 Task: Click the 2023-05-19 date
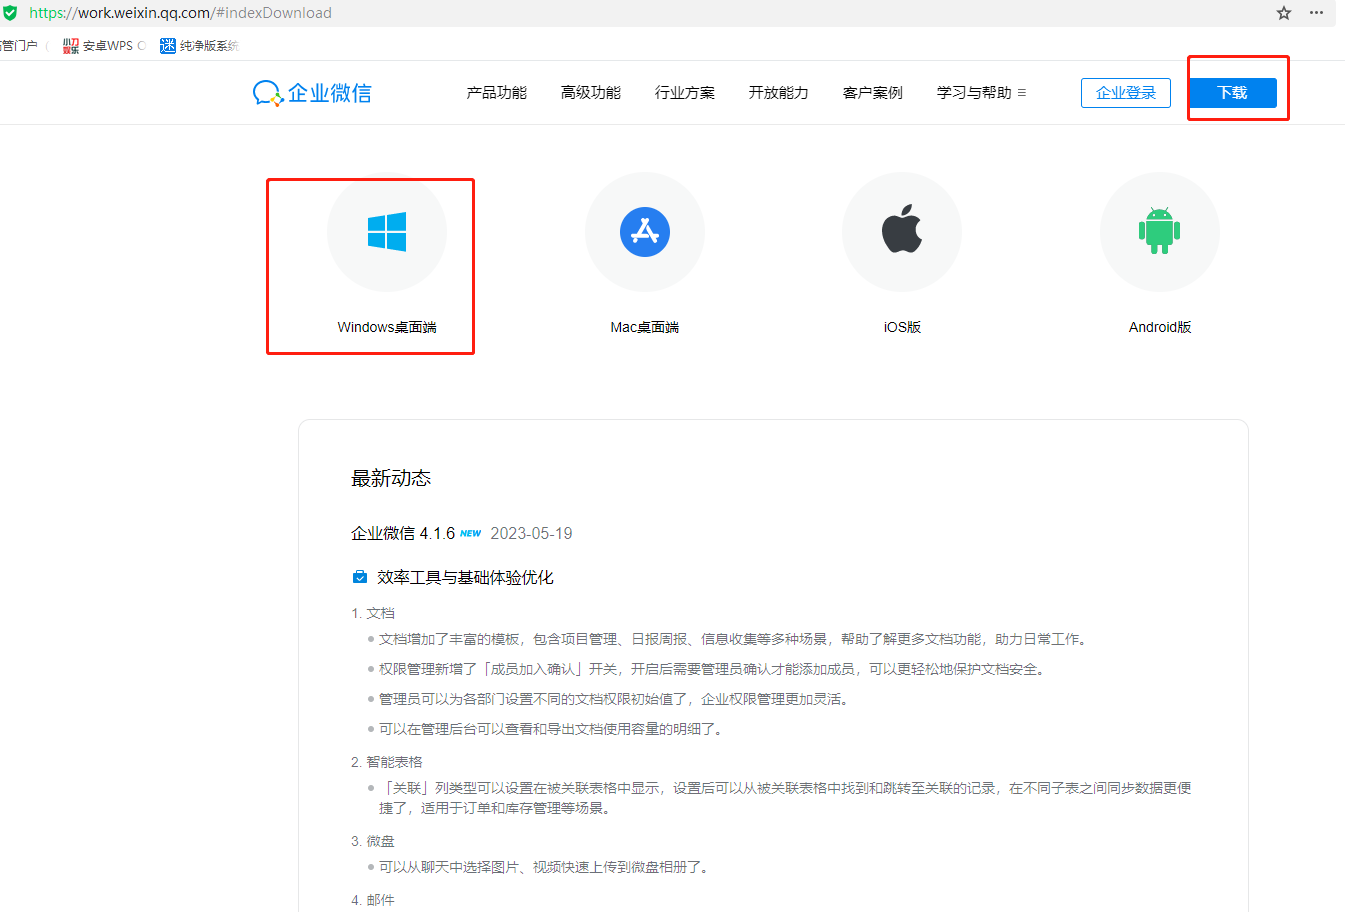pyautogui.click(x=531, y=533)
